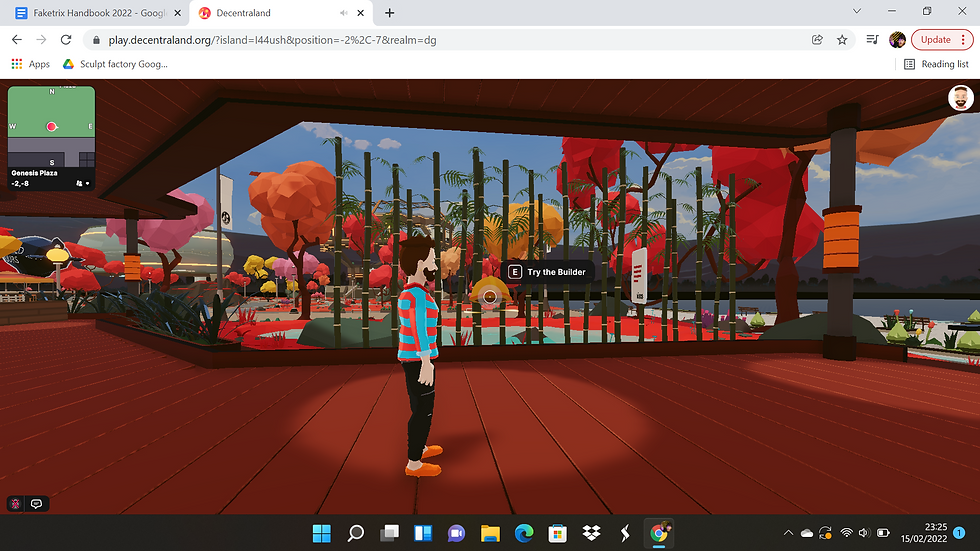Click the Try the Builder prompt
The image size is (980, 551).
pyautogui.click(x=548, y=272)
